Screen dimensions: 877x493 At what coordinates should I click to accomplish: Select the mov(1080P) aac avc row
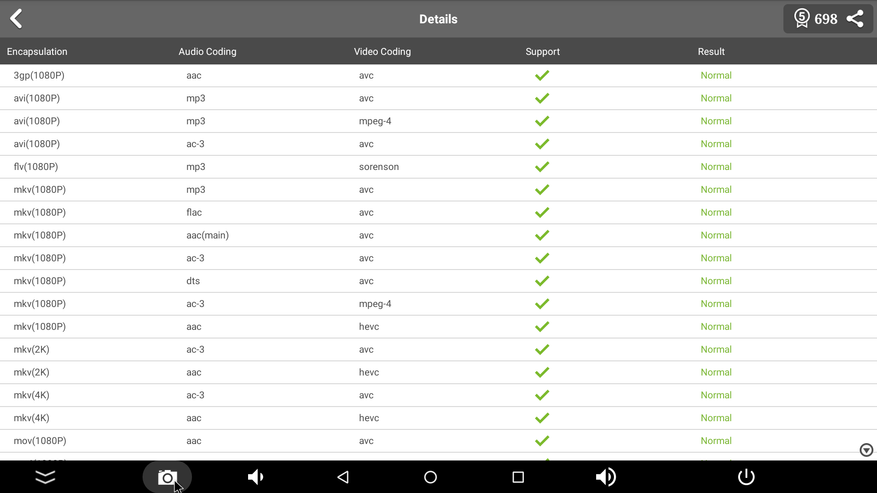(x=438, y=441)
